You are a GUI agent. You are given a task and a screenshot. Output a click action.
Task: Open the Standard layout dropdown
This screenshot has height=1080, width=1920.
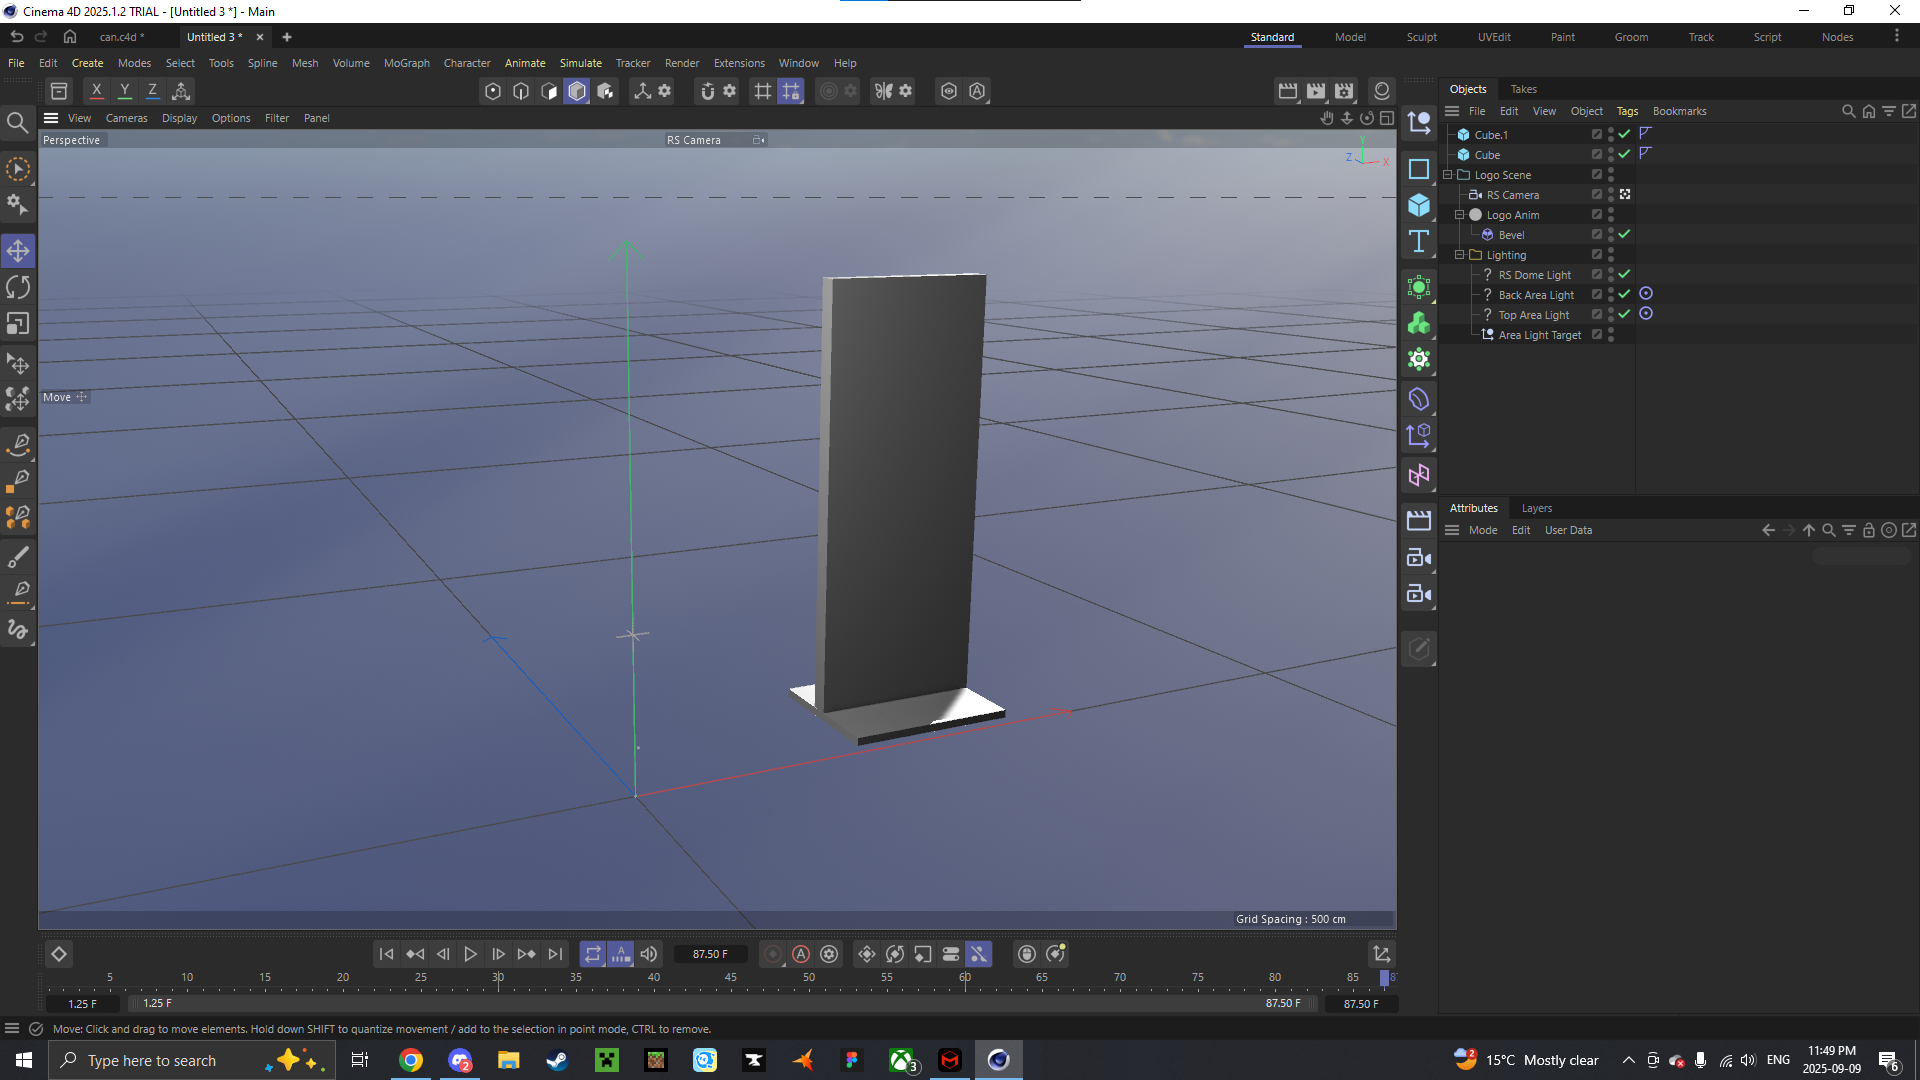[x=1272, y=37]
